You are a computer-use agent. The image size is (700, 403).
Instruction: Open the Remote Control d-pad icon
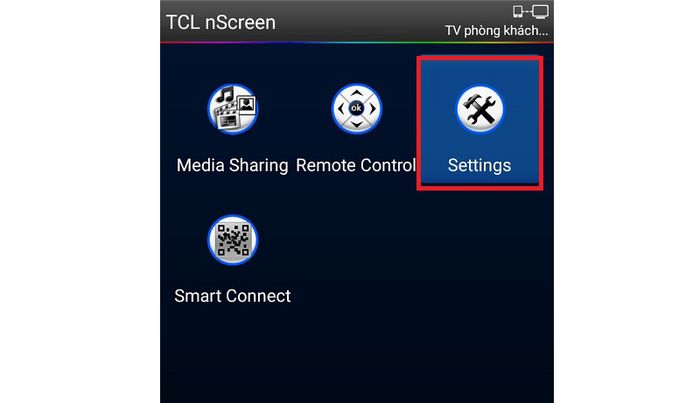point(356,108)
